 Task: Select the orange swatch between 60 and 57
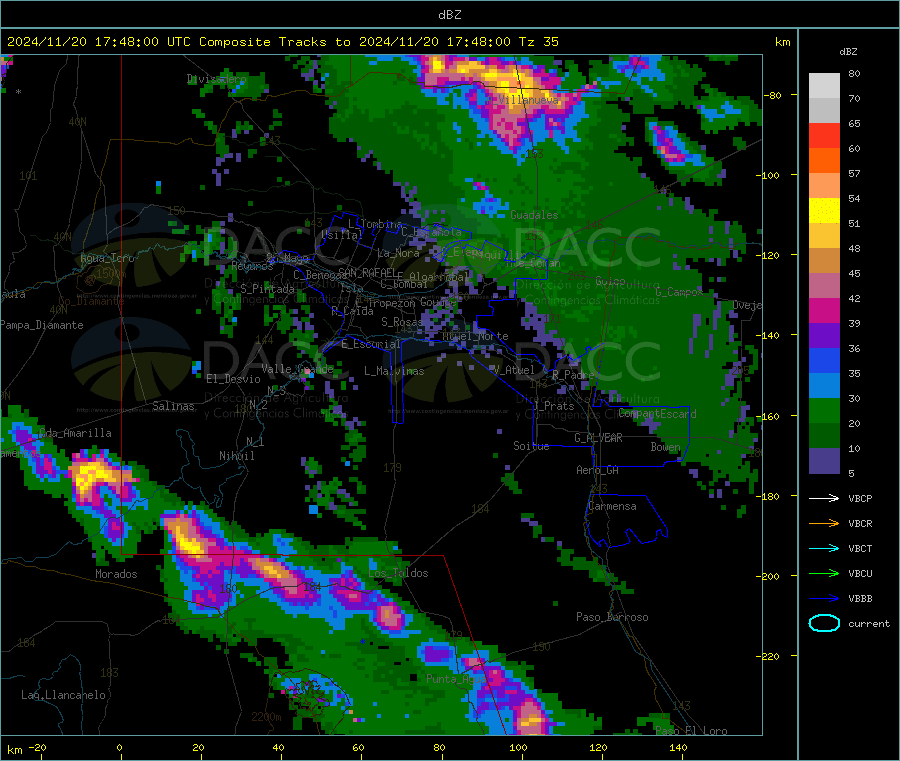pos(824,161)
